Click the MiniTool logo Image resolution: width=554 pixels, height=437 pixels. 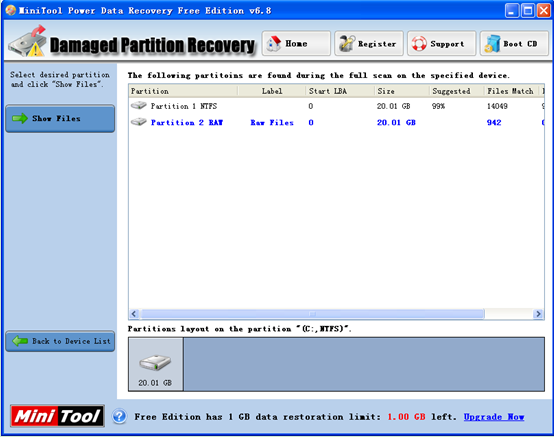(x=57, y=416)
